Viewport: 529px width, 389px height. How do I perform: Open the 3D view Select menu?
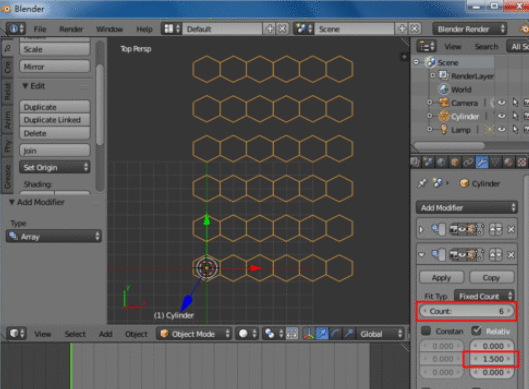coord(75,334)
